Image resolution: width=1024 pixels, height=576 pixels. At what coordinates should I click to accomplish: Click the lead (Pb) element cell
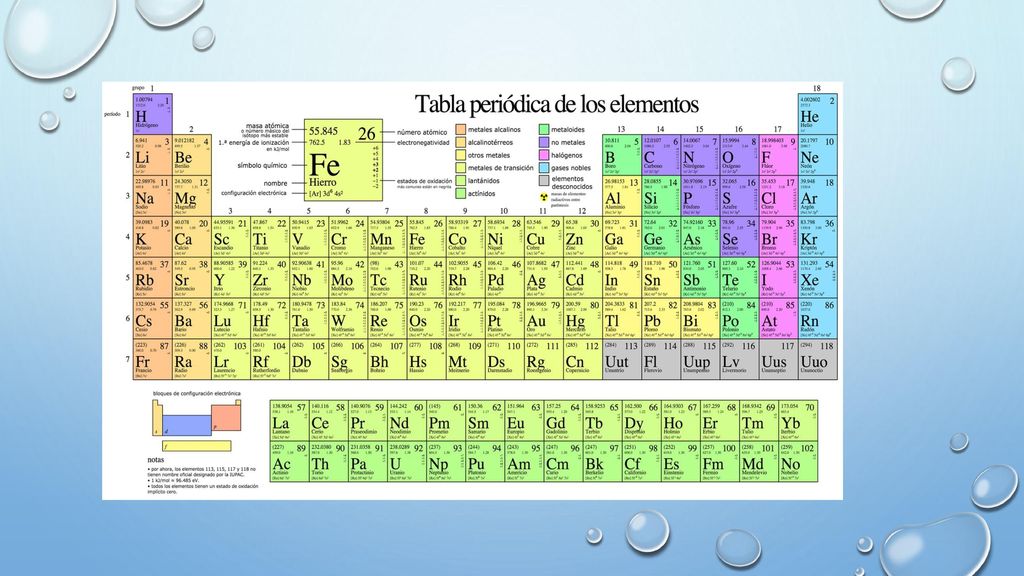tap(661, 318)
